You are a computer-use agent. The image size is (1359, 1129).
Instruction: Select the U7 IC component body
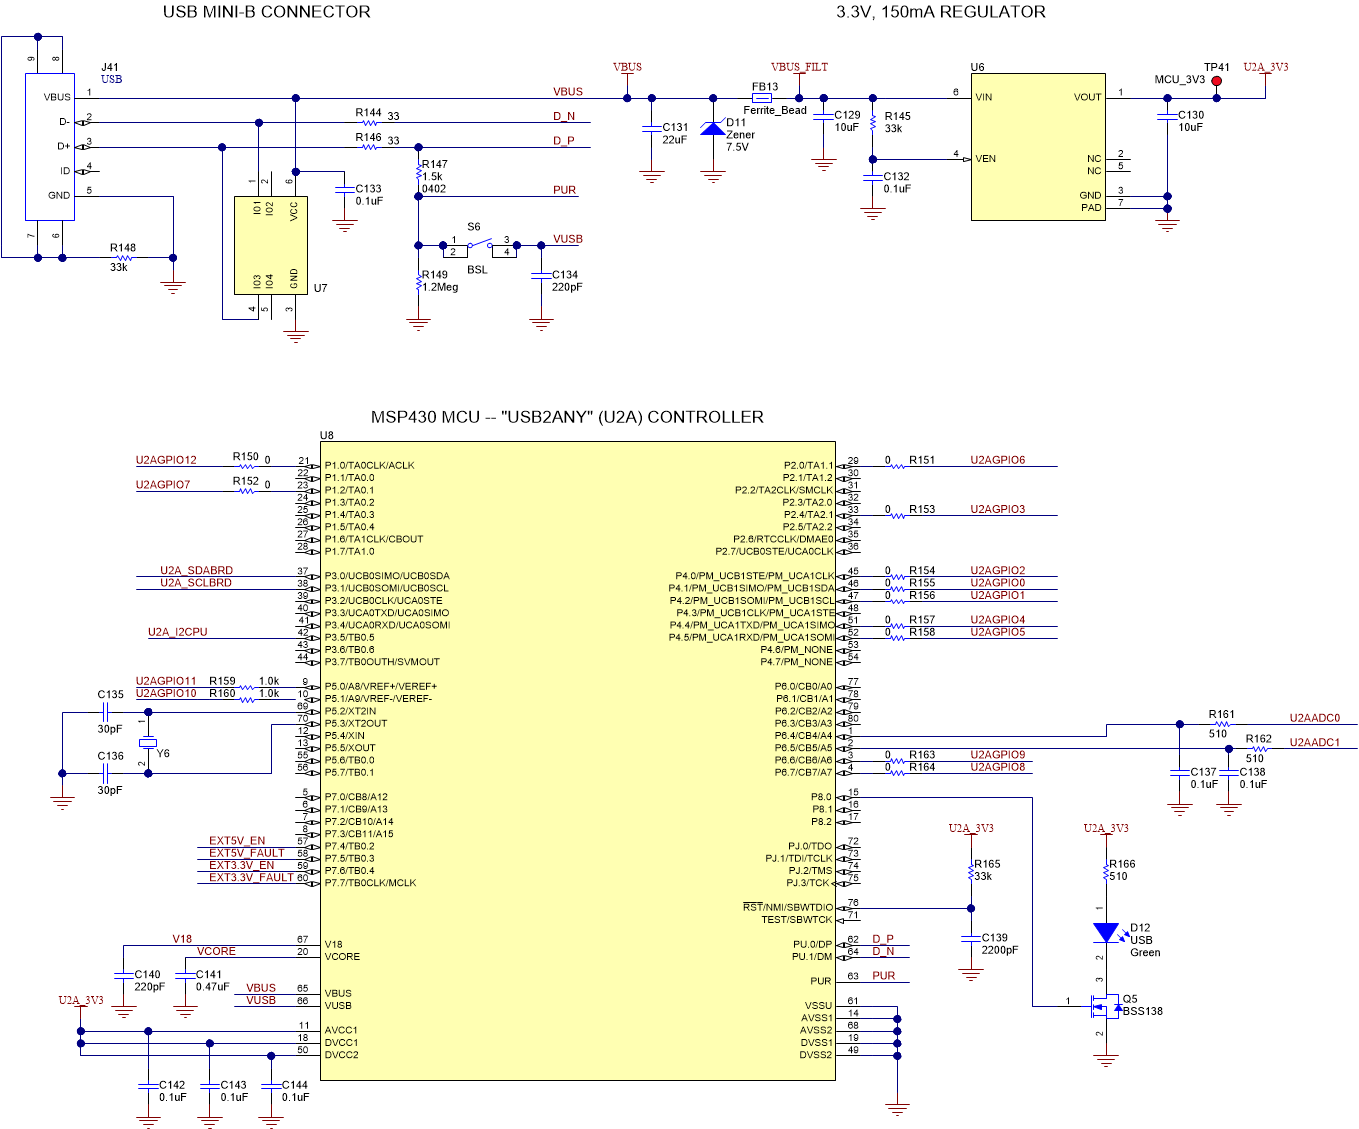pos(271,245)
